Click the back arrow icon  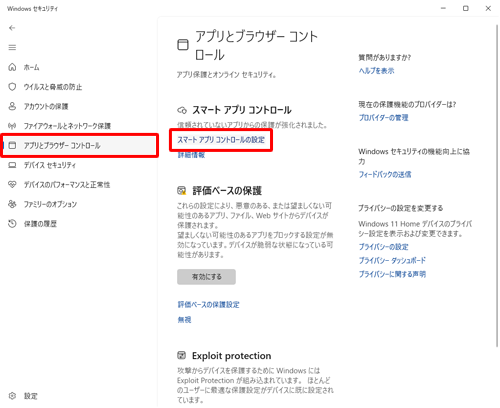(12, 28)
